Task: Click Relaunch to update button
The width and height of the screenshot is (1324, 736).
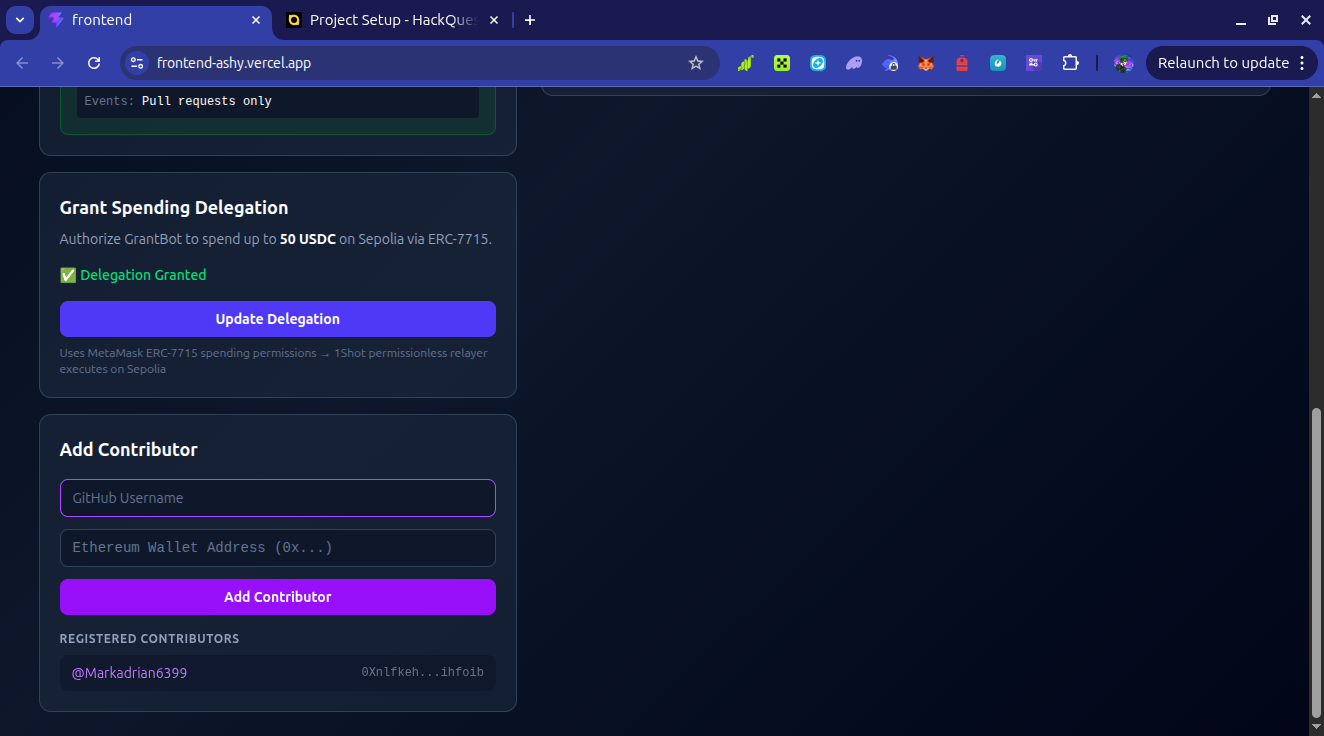Action: [1223, 63]
